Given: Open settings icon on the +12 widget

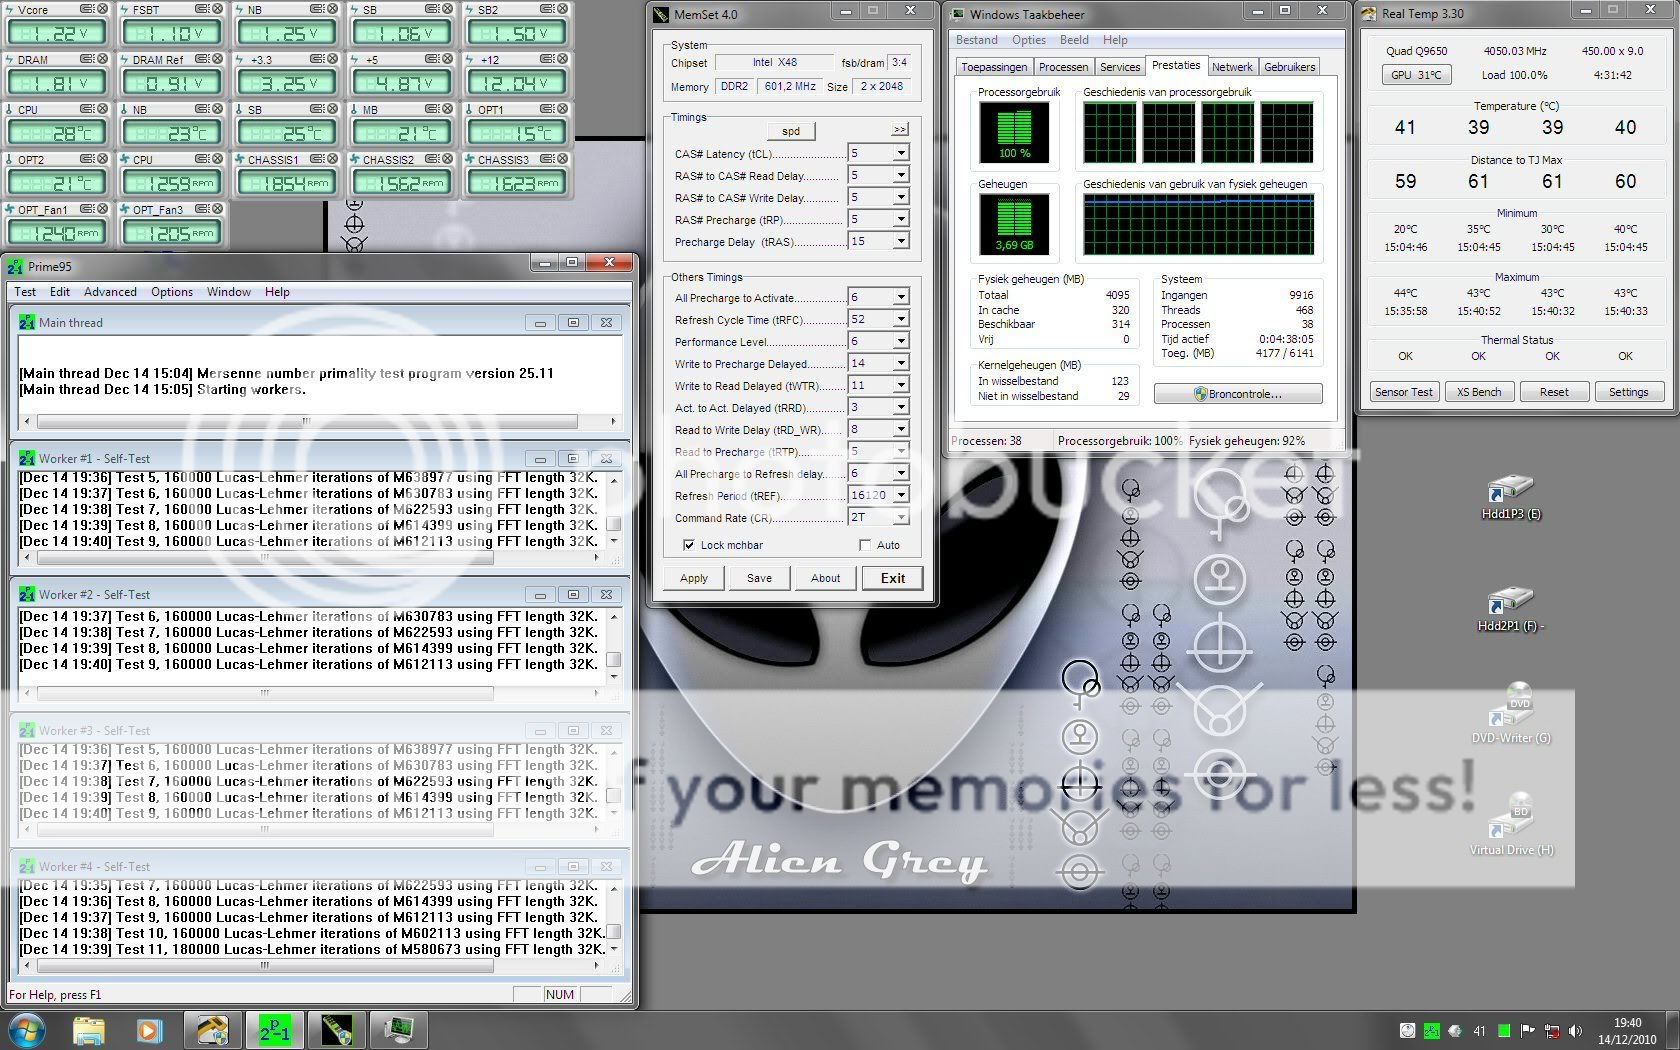Looking at the screenshot, I should (x=547, y=59).
